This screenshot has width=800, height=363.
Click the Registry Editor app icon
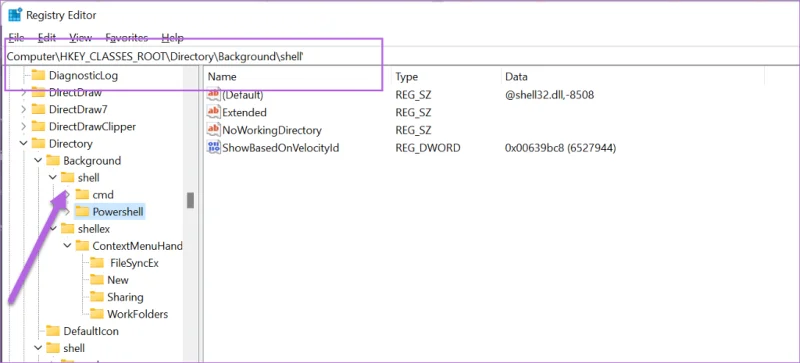click(15, 15)
